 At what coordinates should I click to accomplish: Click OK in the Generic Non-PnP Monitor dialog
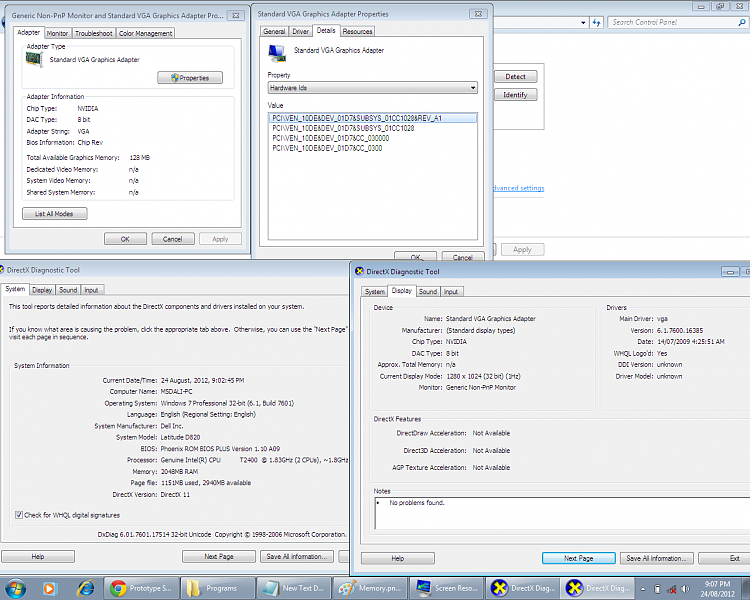click(125, 239)
